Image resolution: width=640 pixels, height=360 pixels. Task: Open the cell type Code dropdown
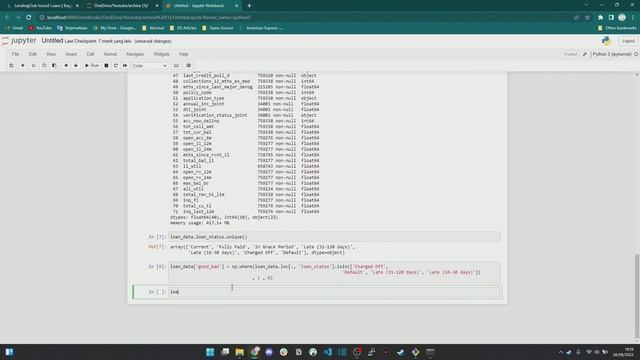click(149, 66)
